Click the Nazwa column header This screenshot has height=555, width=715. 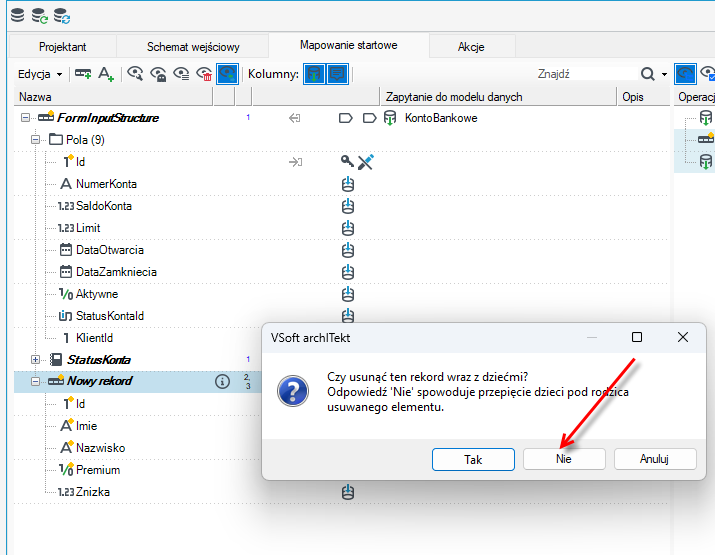[114, 97]
